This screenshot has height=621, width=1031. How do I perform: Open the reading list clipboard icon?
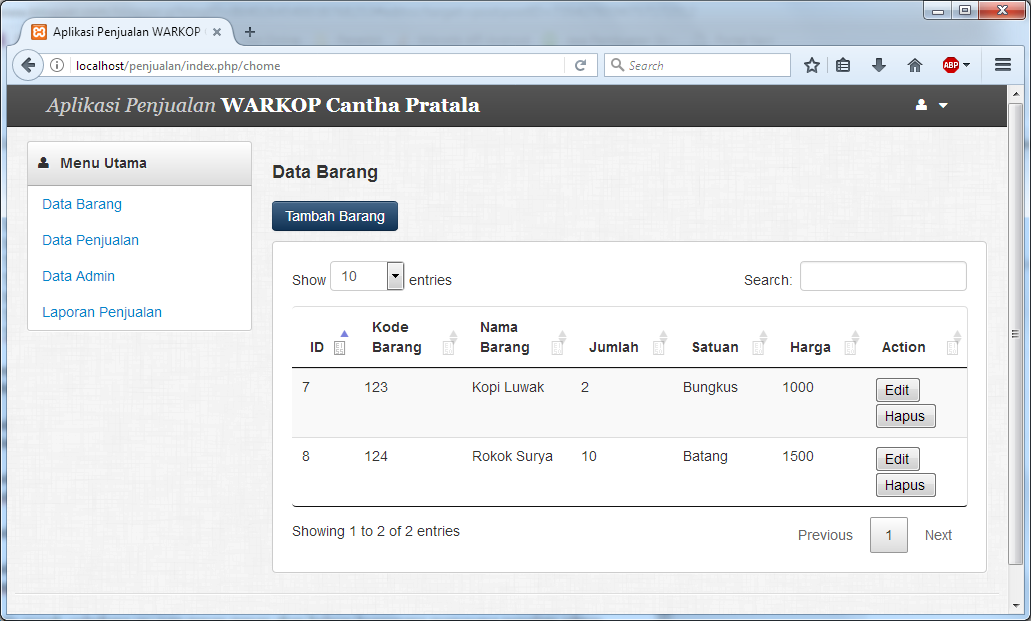pyautogui.click(x=843, y=64)
